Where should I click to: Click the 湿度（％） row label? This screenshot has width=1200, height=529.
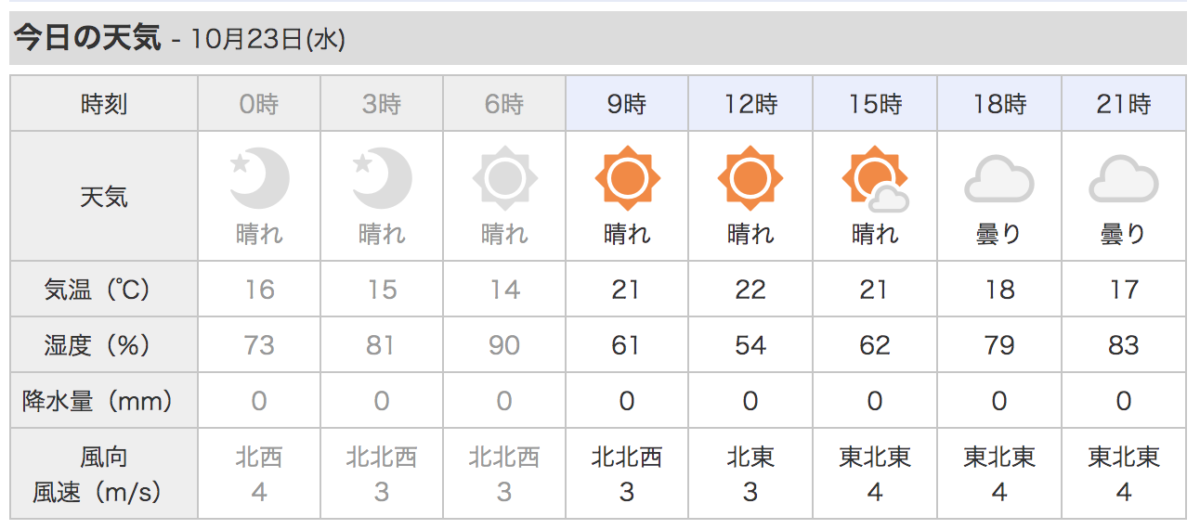tap(104, 345)
